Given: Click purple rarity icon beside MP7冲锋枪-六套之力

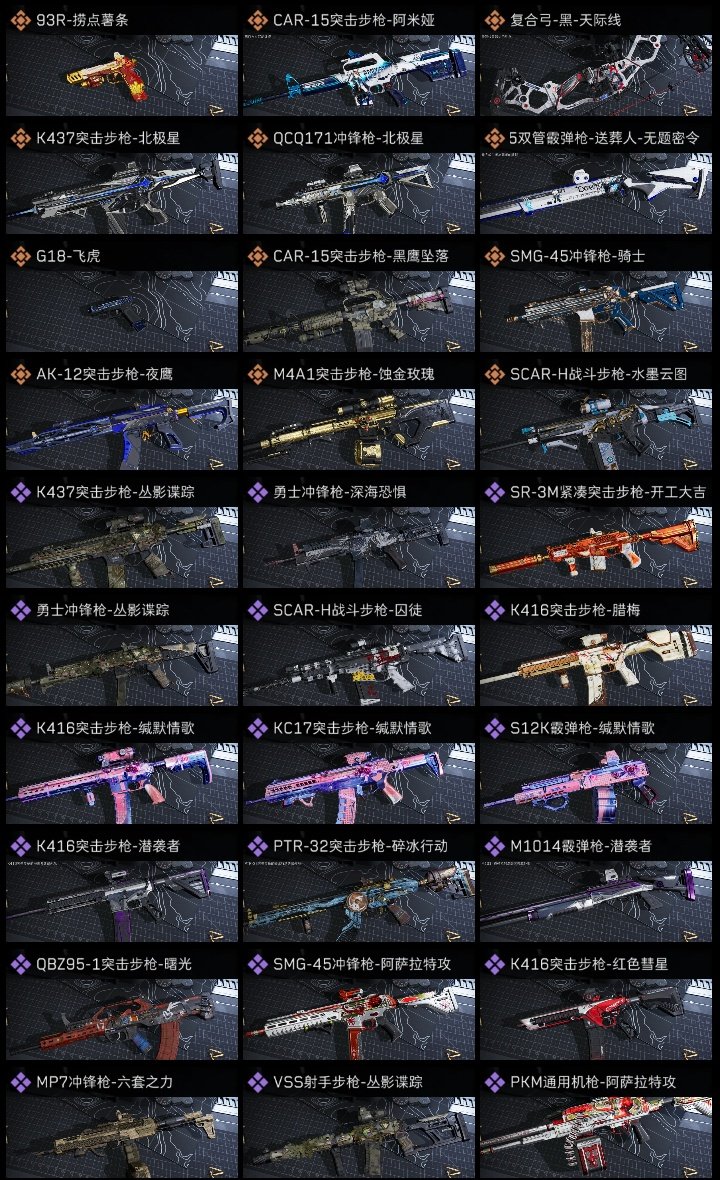Looking at the screenshot, I should [21, 1082].
